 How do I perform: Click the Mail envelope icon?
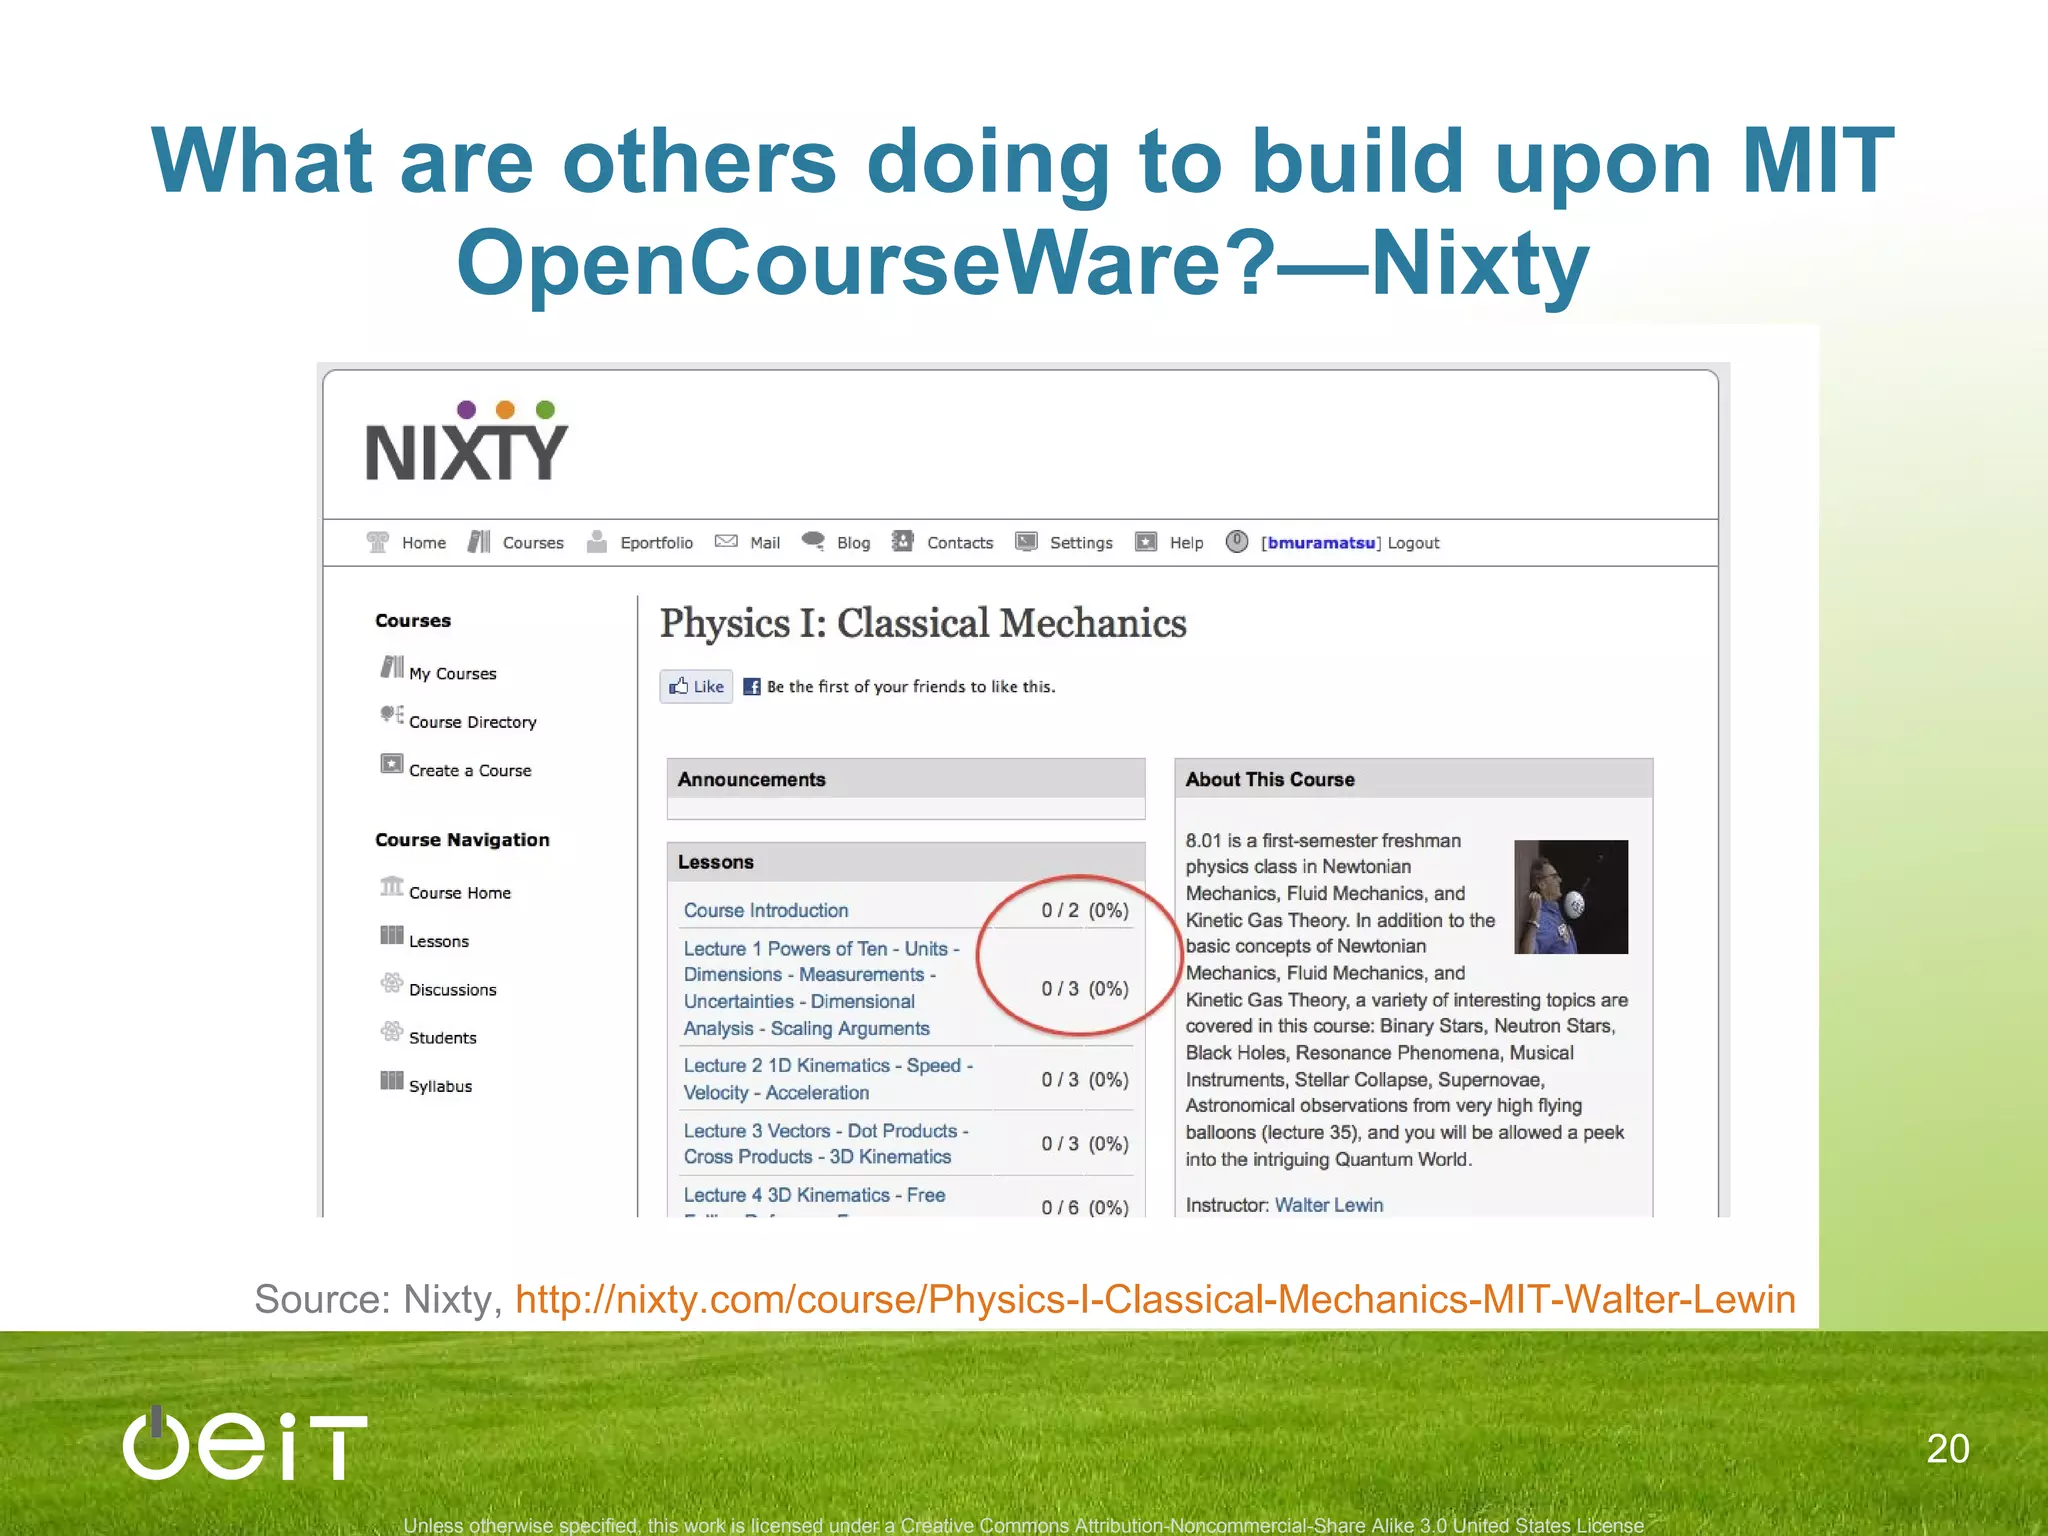pyautogui.click(x=726, y=542)
